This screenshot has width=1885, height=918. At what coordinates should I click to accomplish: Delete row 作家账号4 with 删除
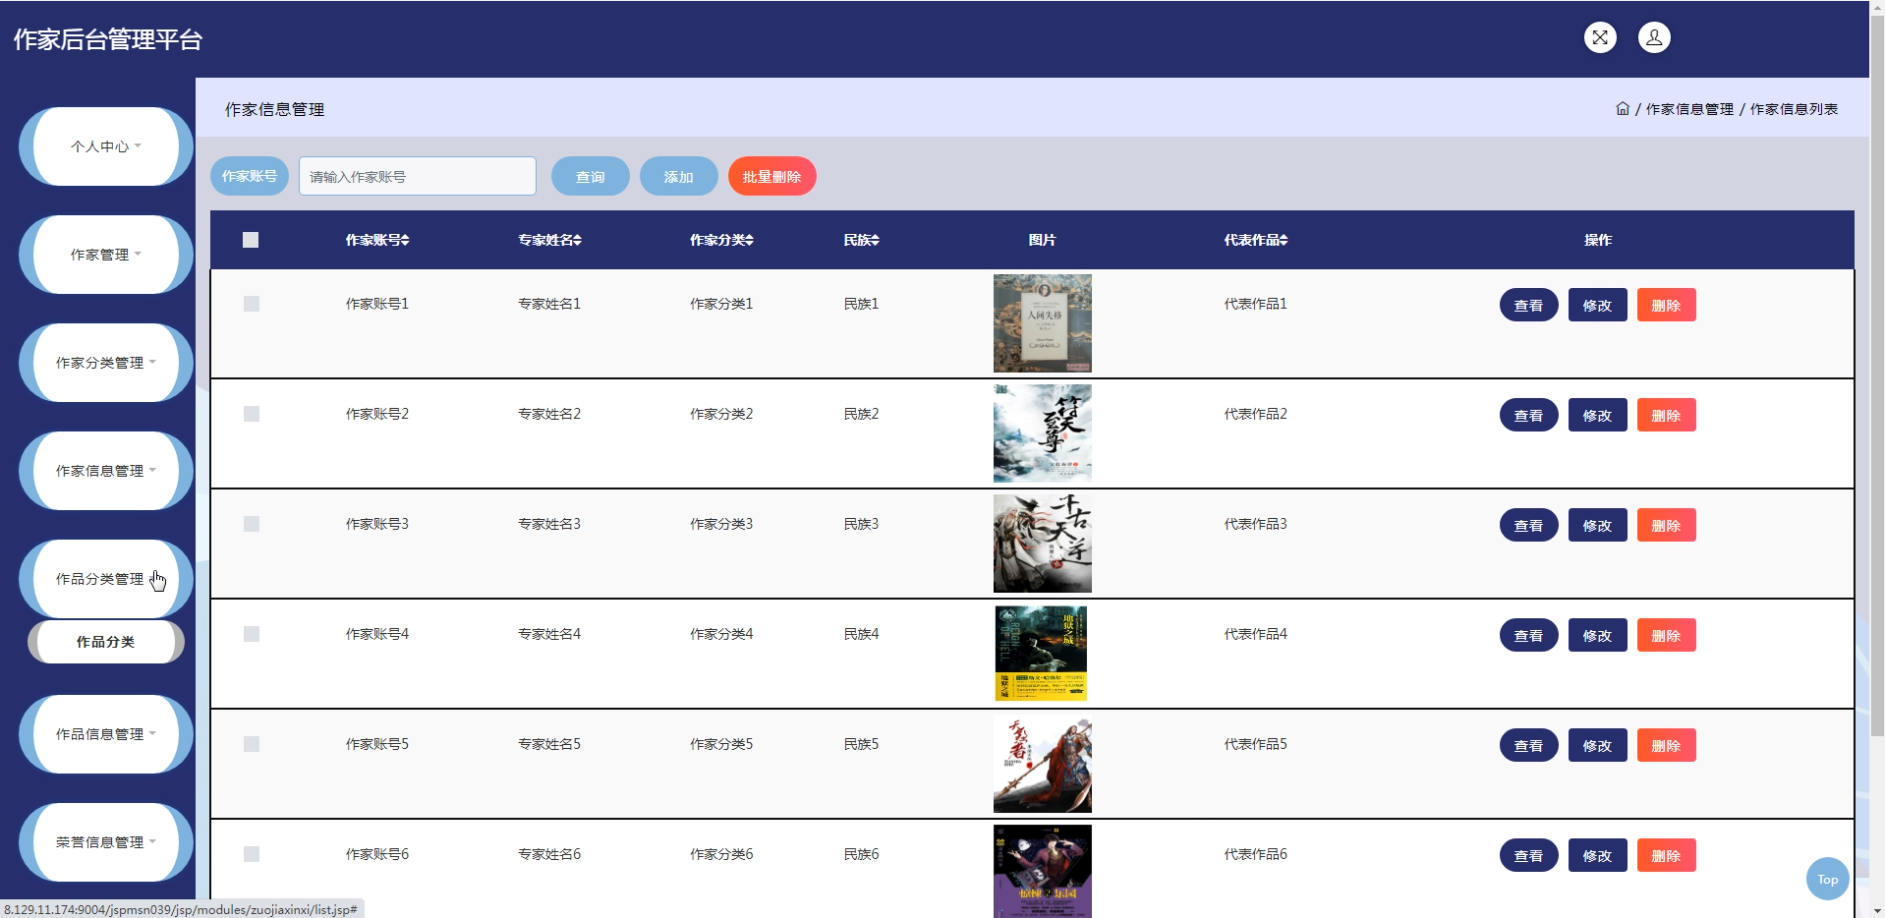(x=1666, y=635)
